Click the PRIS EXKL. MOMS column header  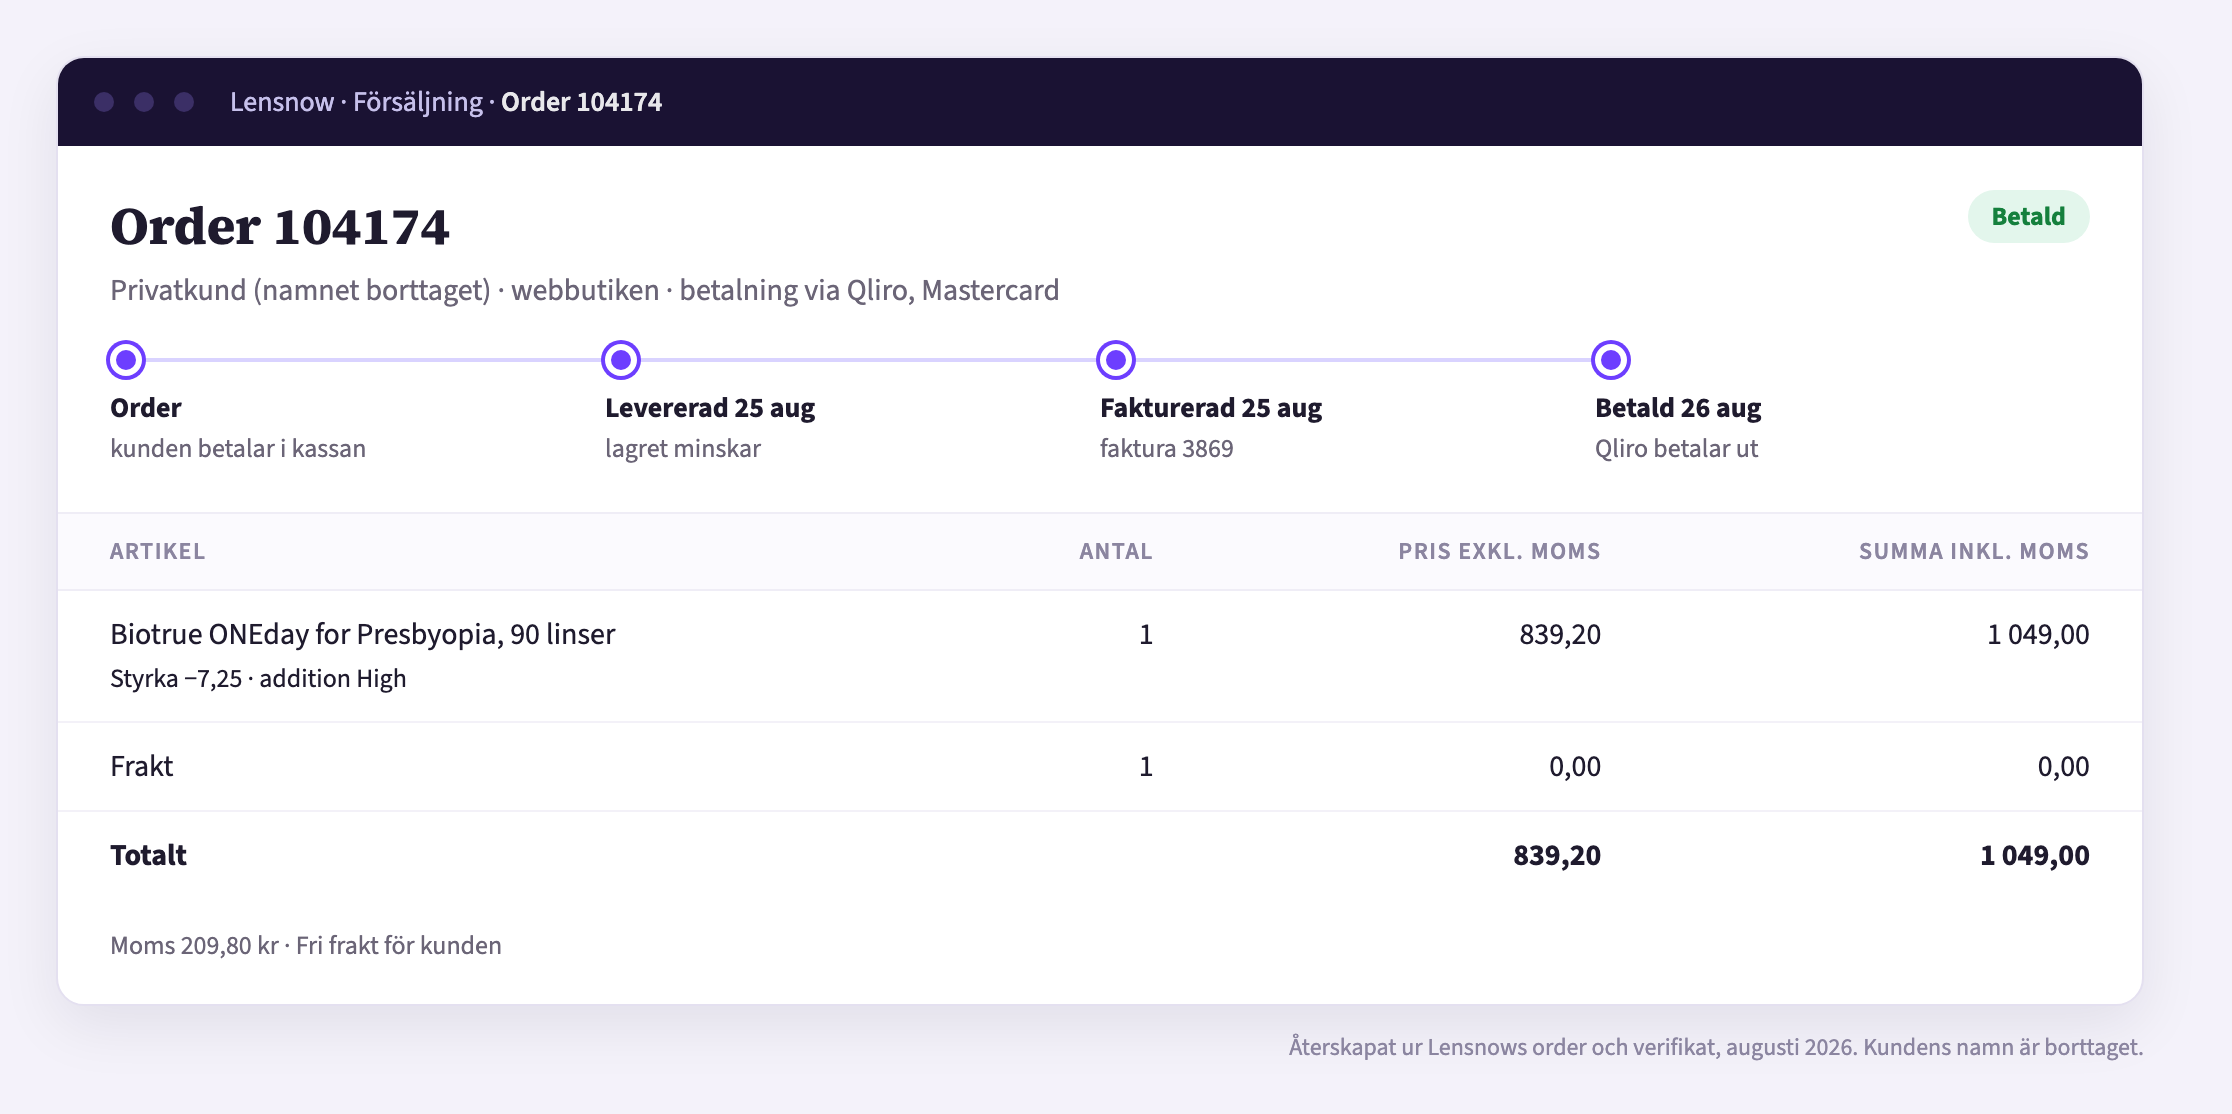[x=1499, y=551]
